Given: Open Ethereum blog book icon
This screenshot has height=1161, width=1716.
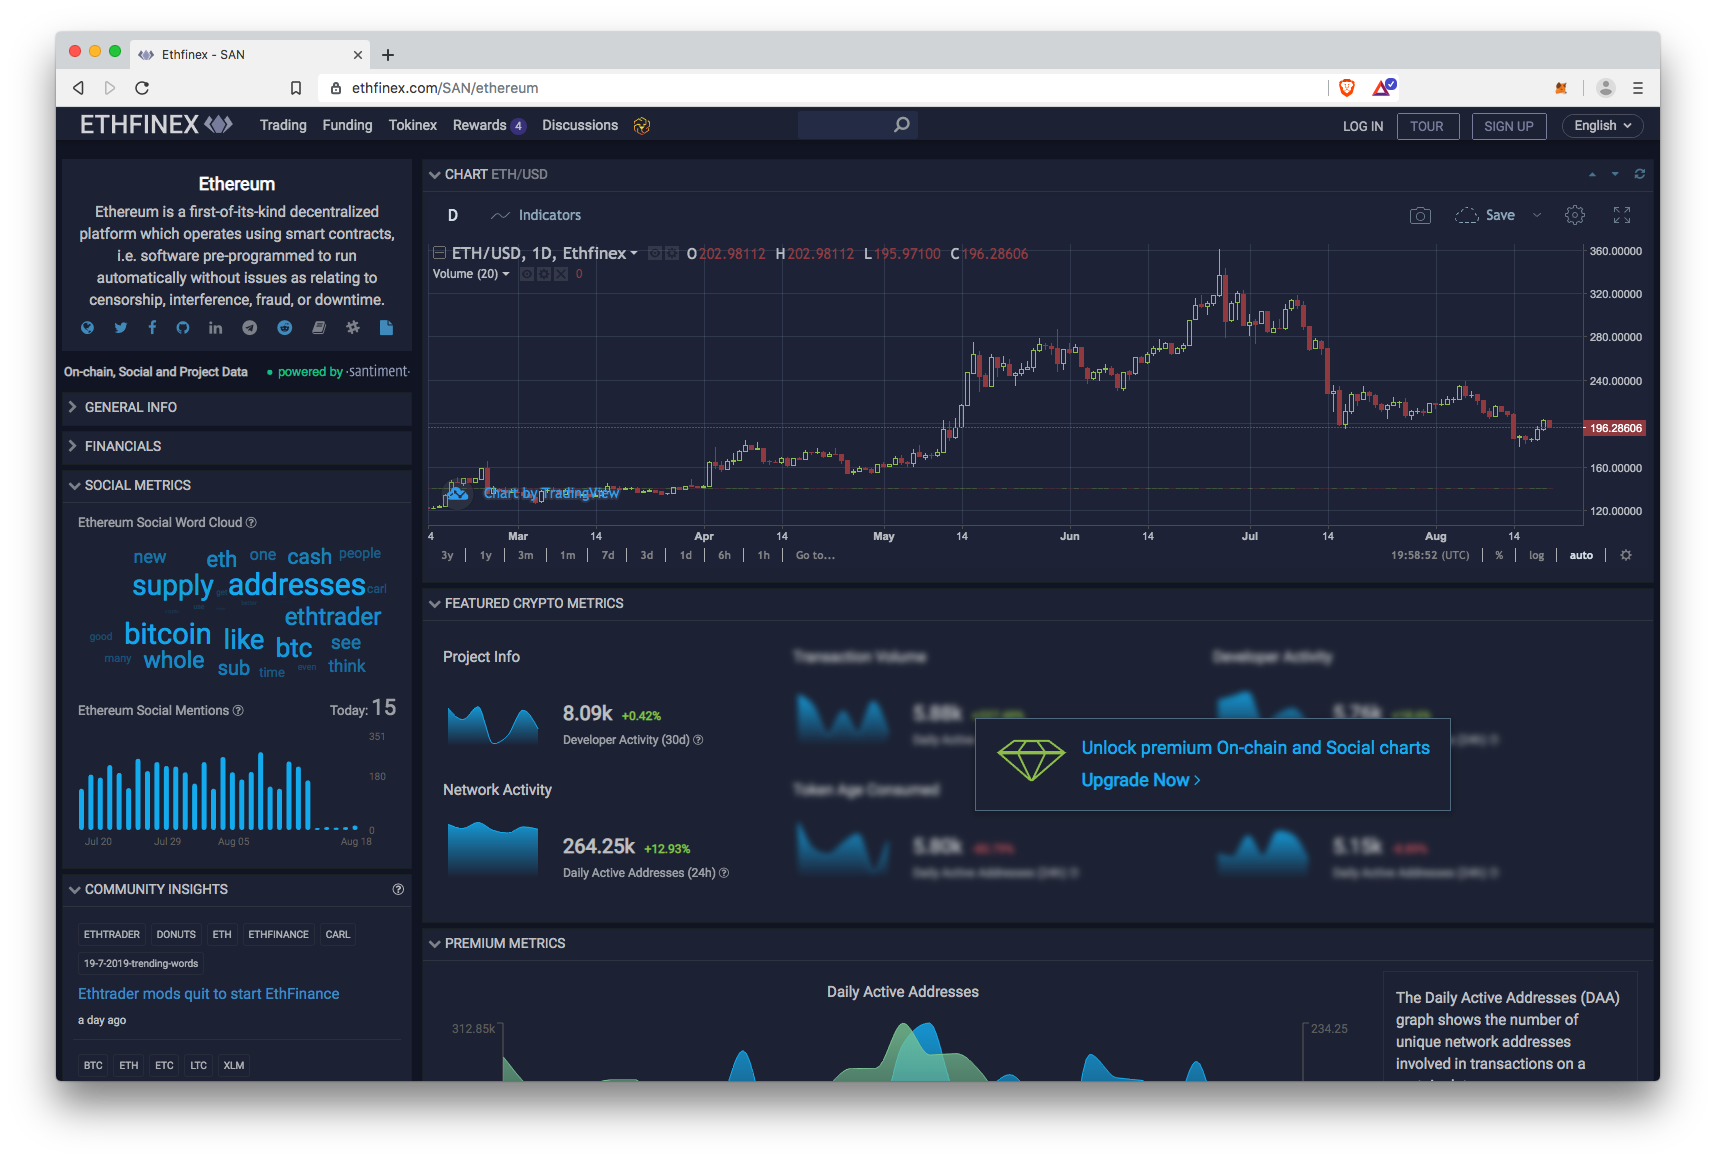Looking at the screenshot, I should click(x=319, y=328).
